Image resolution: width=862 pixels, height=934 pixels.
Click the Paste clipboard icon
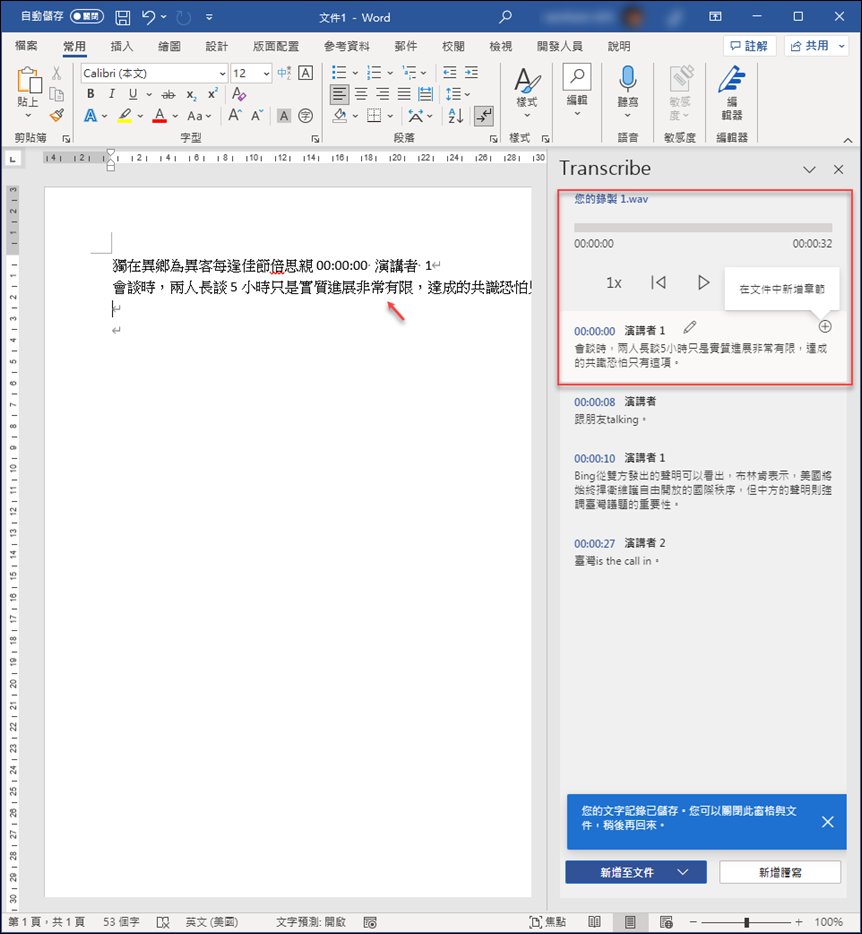point(28,81)
